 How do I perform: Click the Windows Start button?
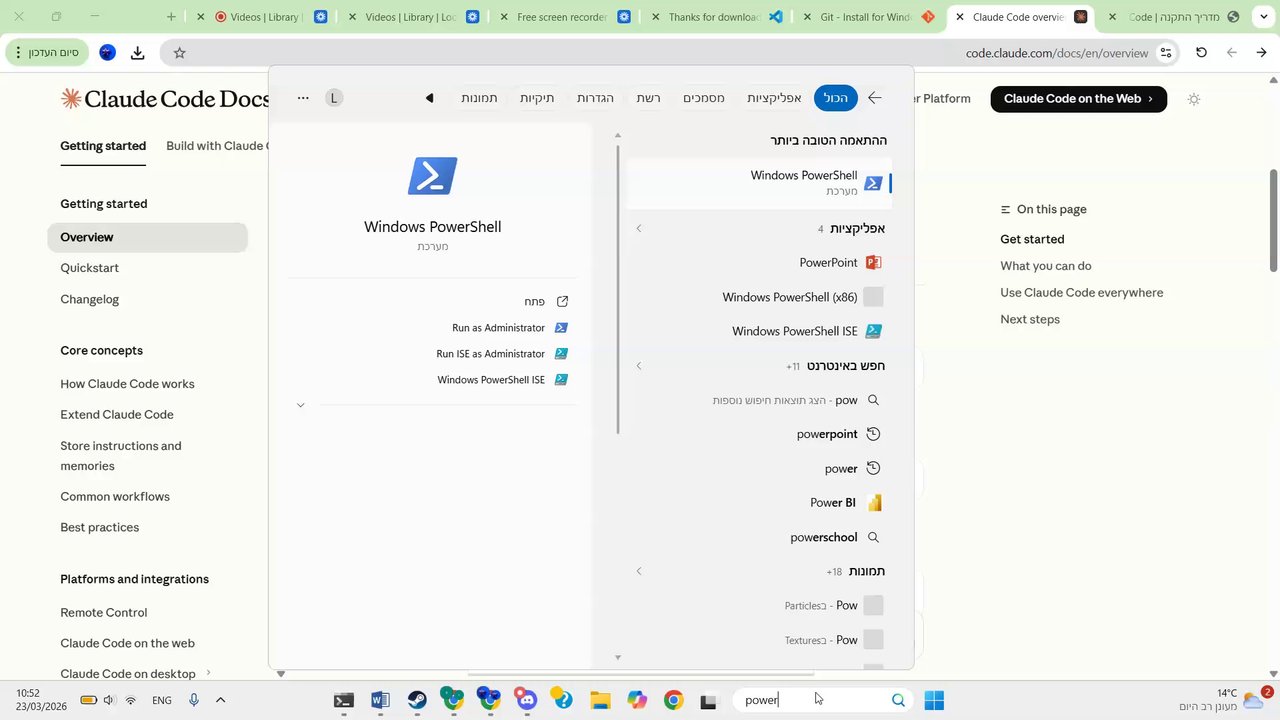[934, 700]
